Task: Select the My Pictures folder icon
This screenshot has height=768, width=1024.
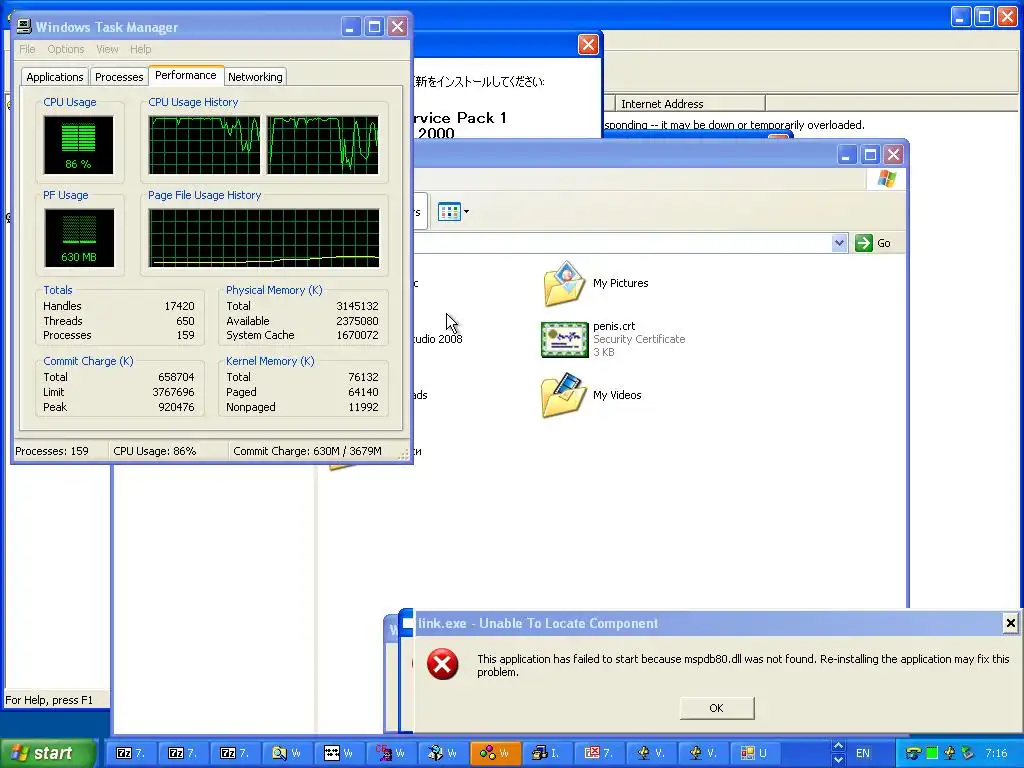Action: pyautogui.click(x=564, y=283)
